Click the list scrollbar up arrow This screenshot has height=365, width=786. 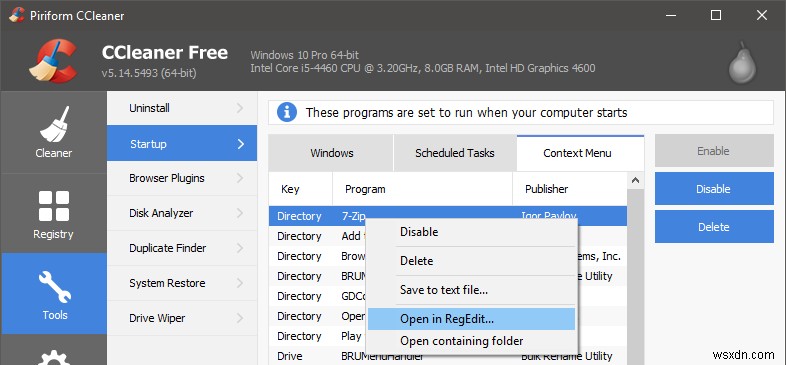(635, 180)
